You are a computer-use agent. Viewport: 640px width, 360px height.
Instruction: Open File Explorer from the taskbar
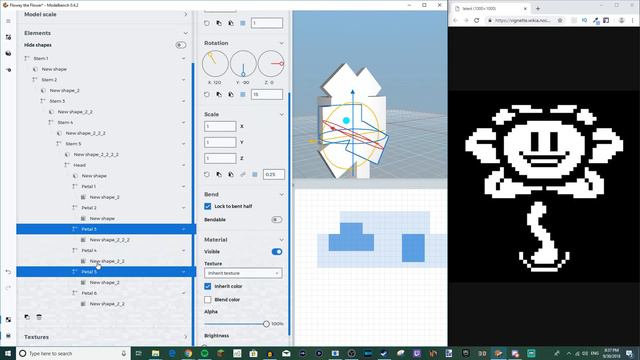point(156,353)
